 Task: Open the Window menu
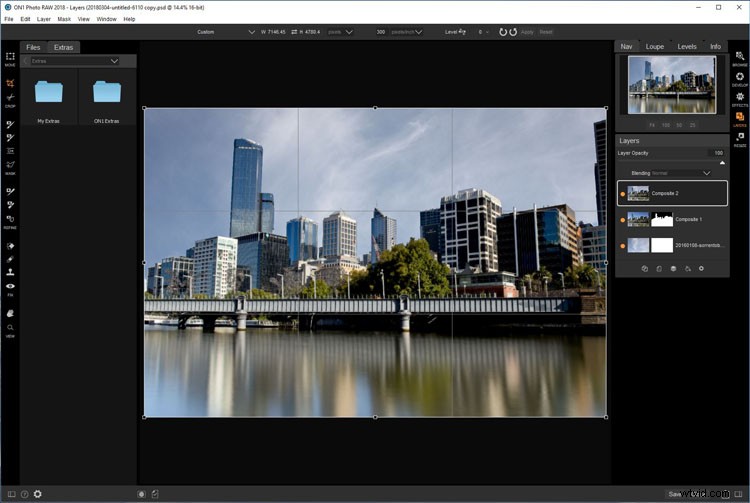pos(106,19)
